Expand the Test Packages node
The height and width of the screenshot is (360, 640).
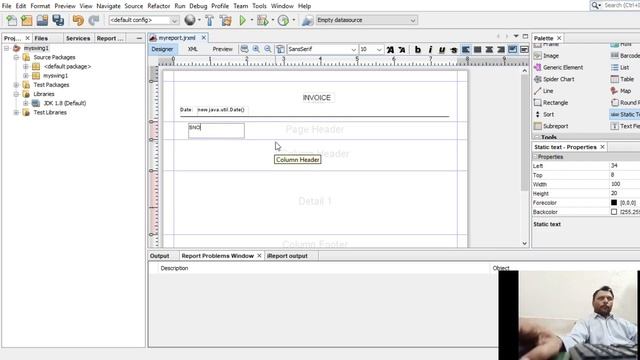(x=16, y=85)
